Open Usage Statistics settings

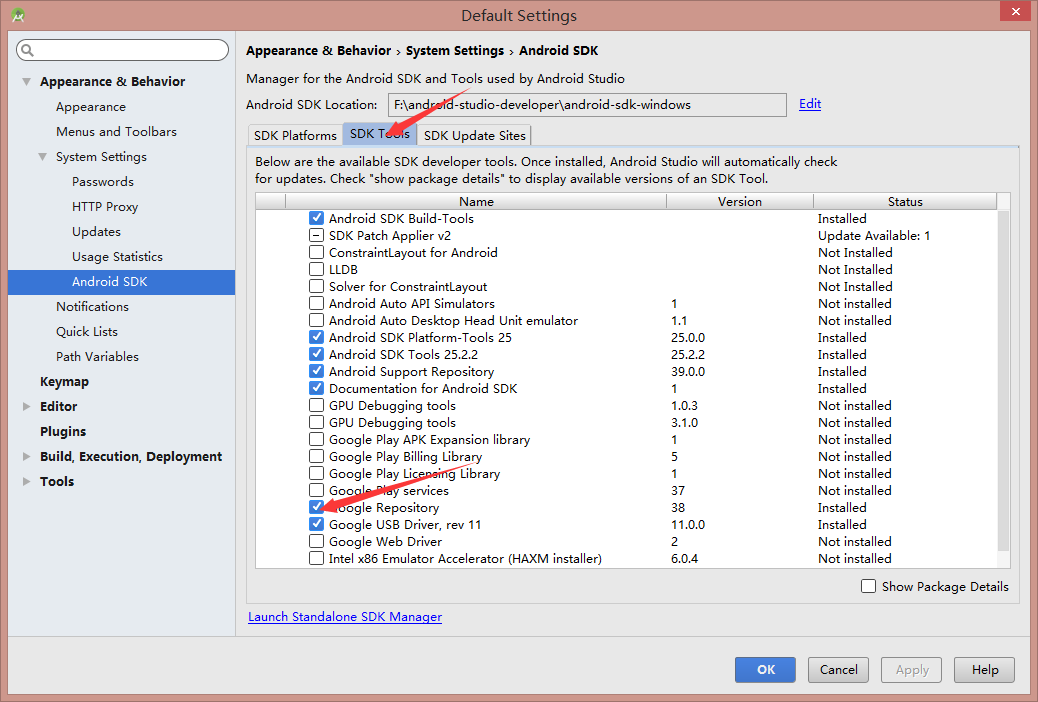[x=117, y=256]
